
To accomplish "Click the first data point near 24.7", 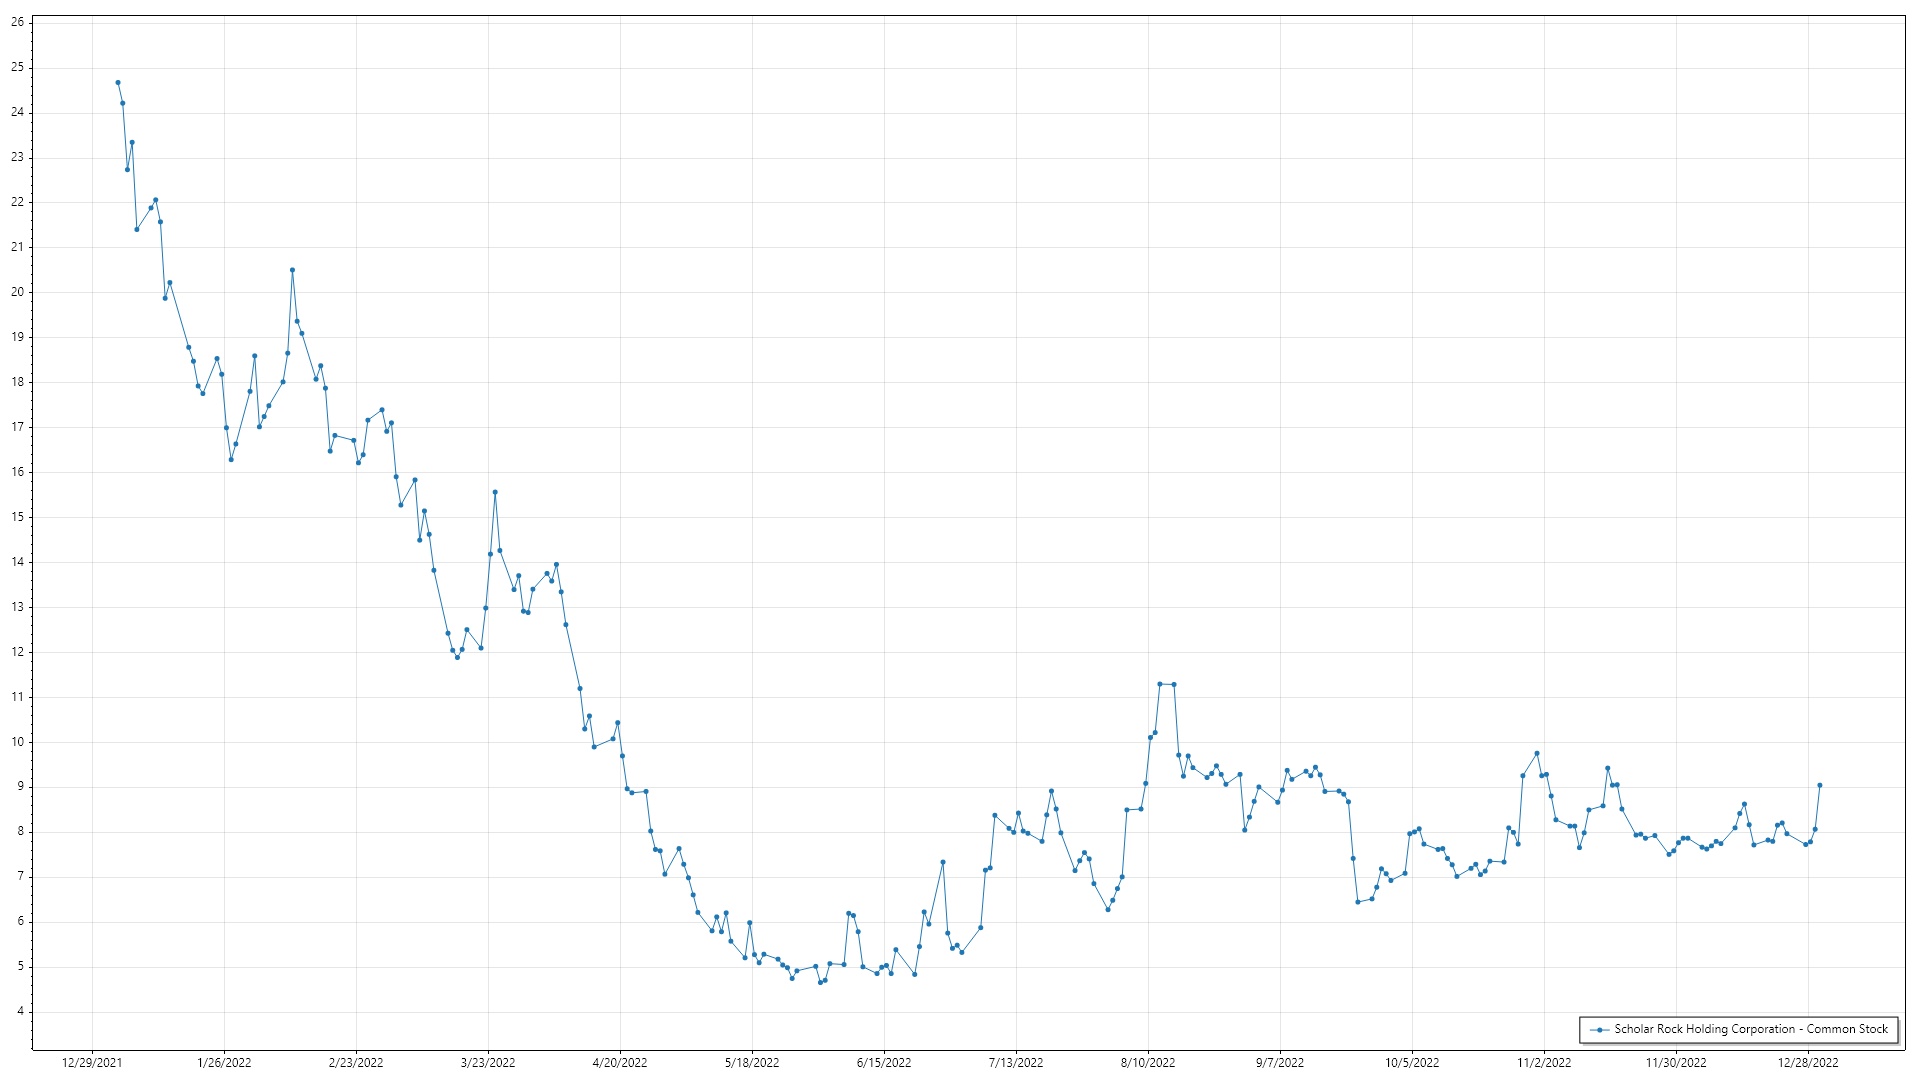I will (x=118, y=83).
